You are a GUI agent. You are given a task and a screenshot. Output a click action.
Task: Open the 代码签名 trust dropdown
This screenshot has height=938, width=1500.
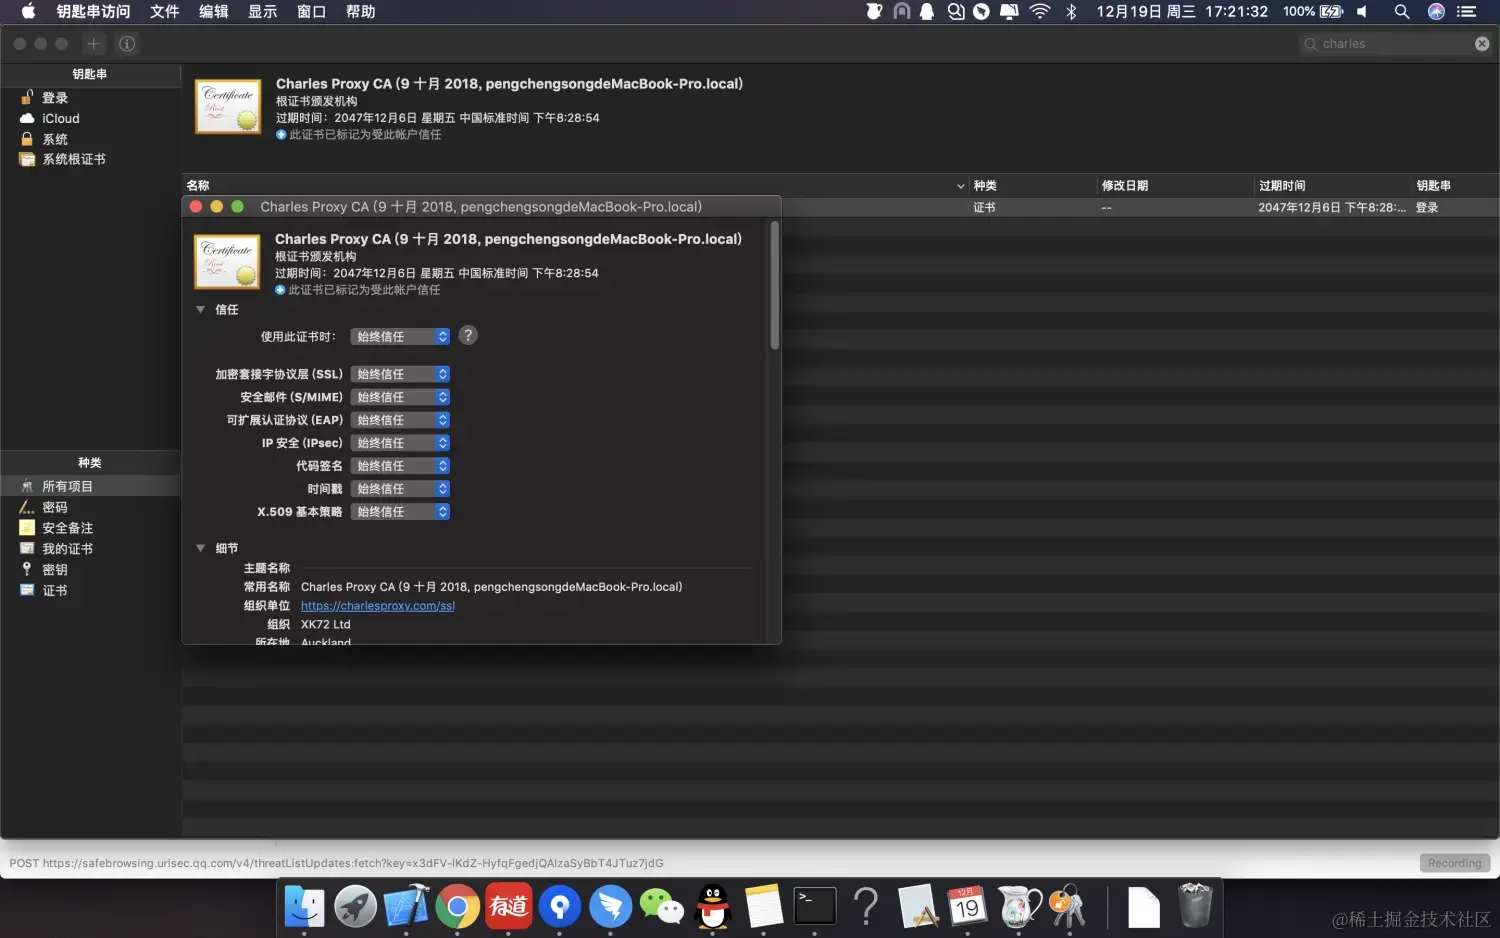pos(400,466)
